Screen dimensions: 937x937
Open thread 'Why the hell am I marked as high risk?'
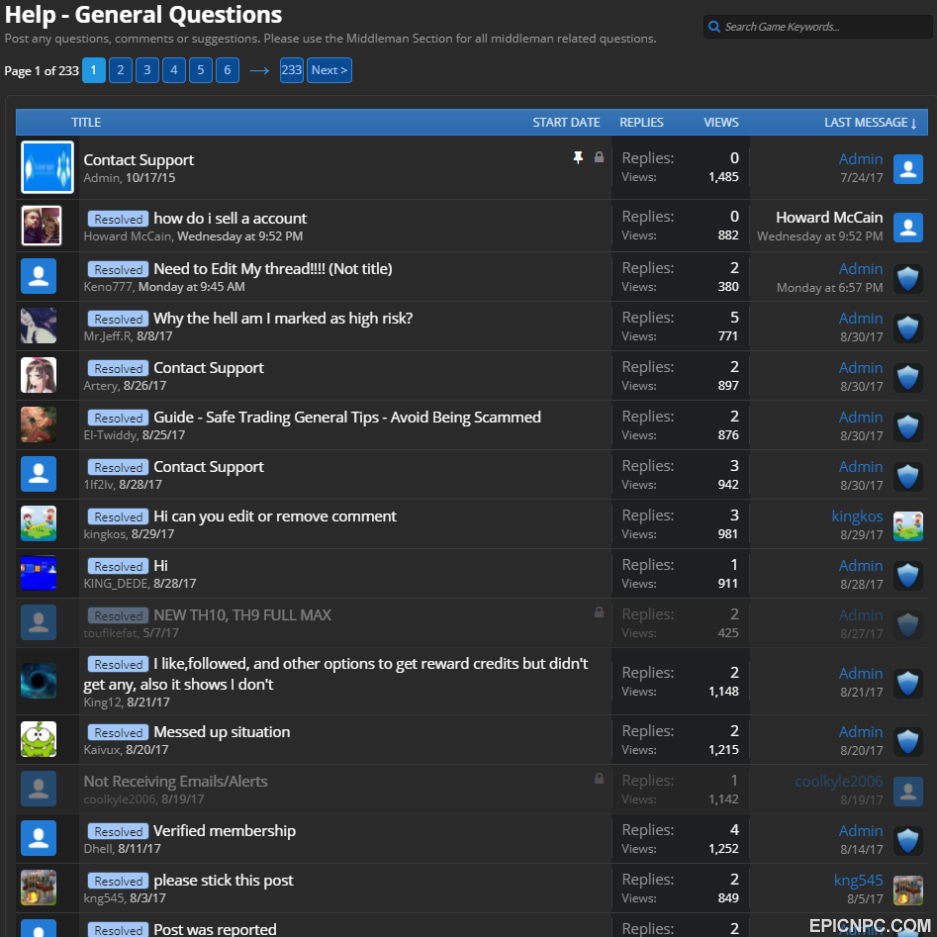[283, 319]
